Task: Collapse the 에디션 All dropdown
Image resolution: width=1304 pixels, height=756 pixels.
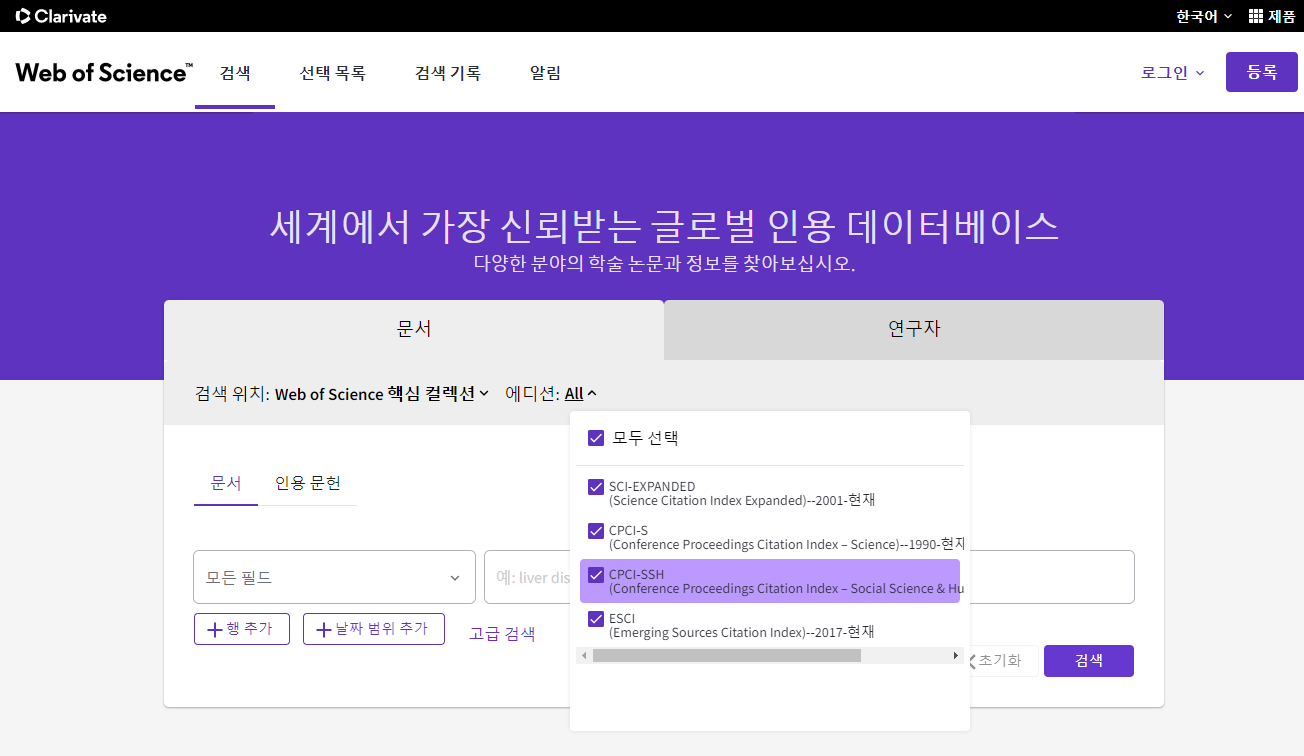Action: coord(581,394)
